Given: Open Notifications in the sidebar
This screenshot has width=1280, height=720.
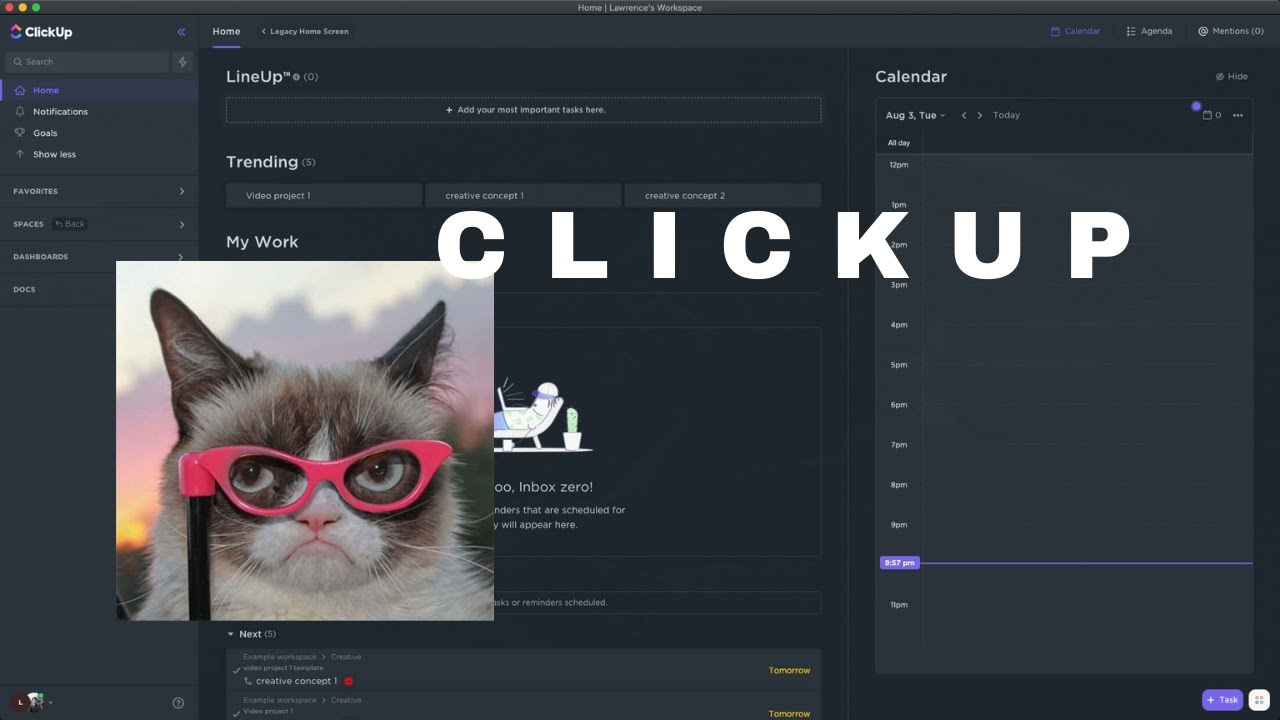Looking at the screenshot, I should tap(60, 112).
